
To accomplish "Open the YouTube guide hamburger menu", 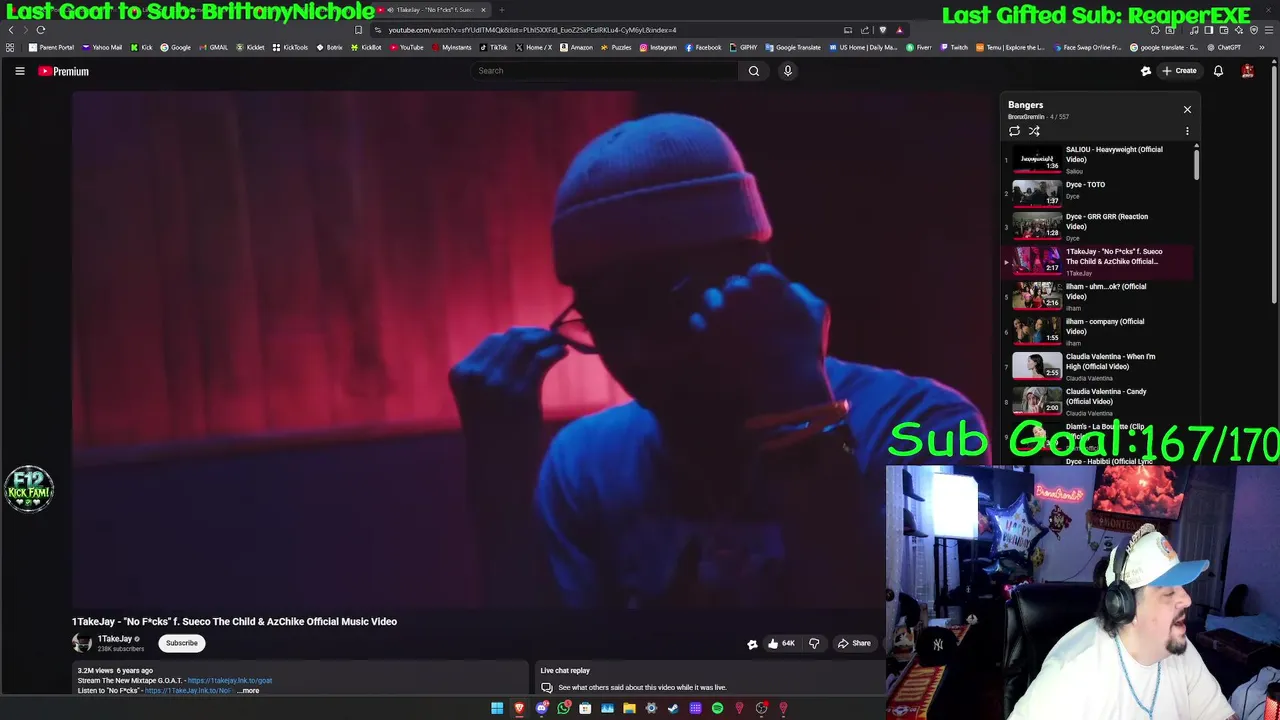I will coord(19,71).
